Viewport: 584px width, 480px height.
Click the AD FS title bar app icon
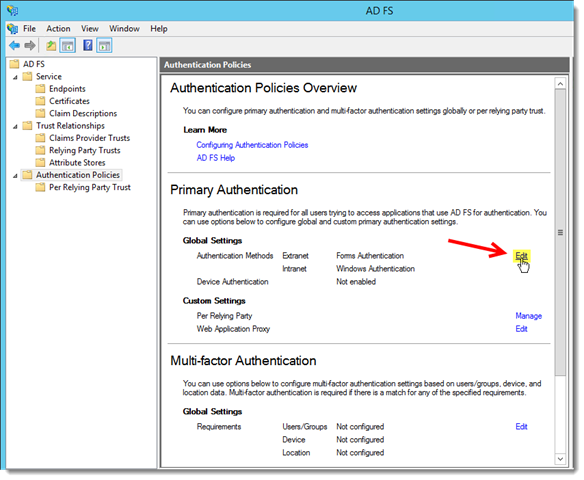[12, 11]
